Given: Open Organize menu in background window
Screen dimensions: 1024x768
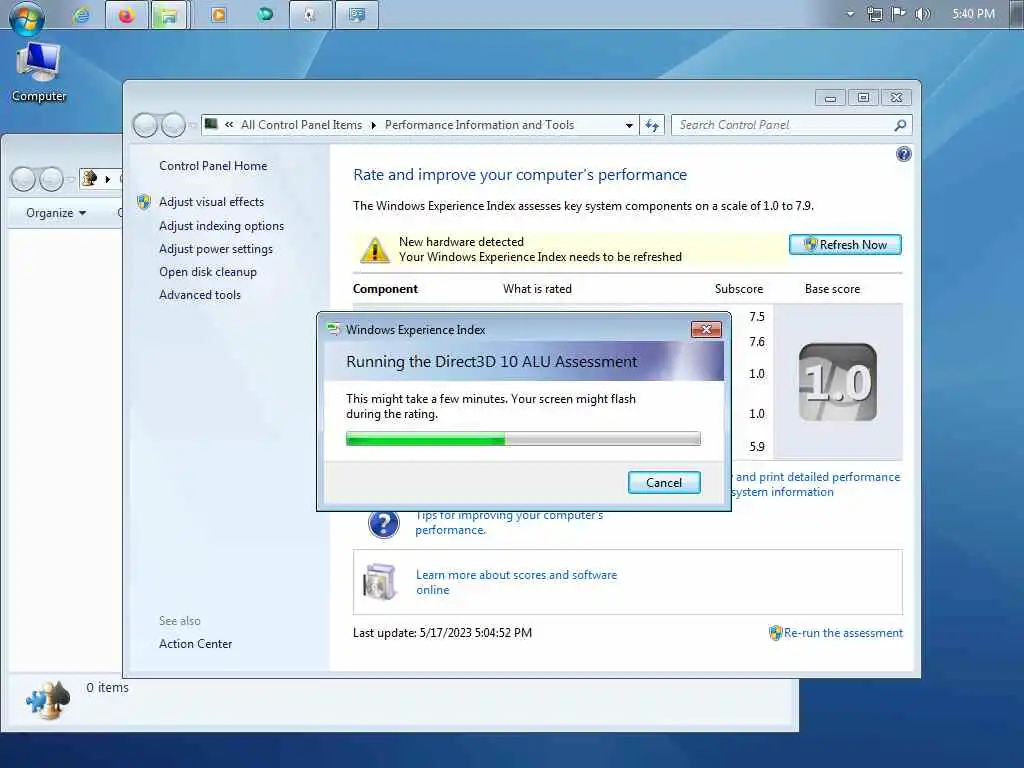Looking at the screenshot, I should [x=56, y=213].
